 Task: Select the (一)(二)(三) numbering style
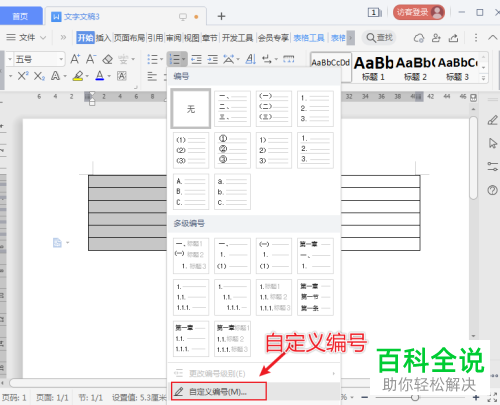(x=274, y=109)
